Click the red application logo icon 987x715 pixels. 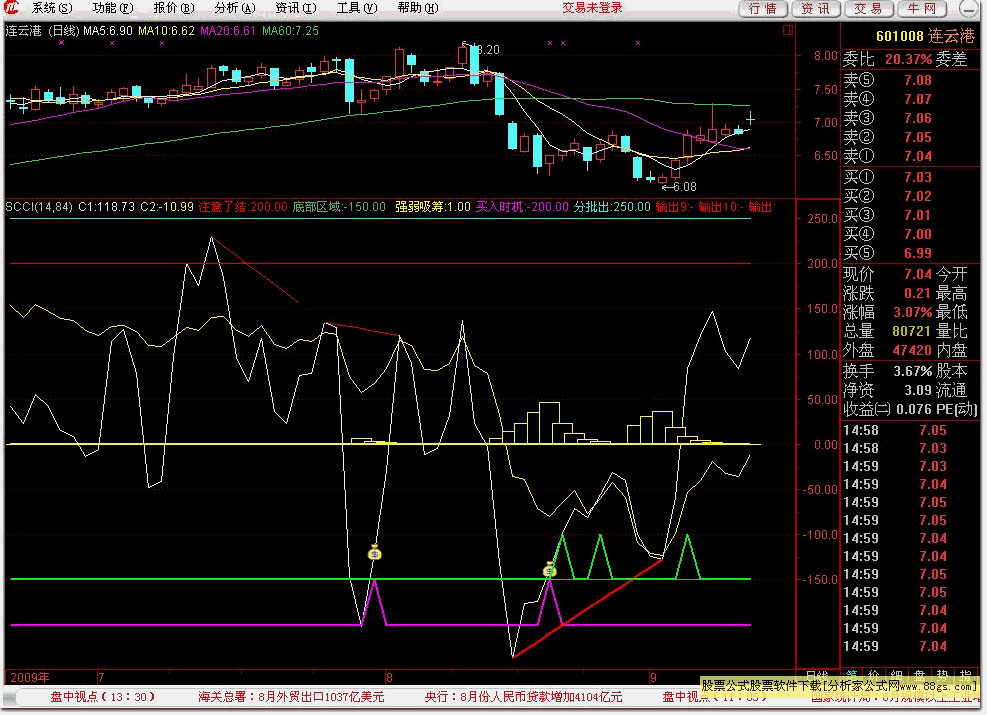[x=12, y=8]
